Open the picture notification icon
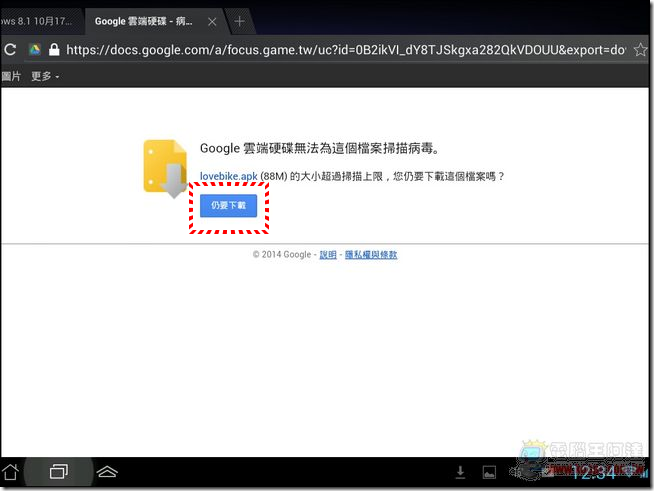The width and height of the screenshot is (654, 491). [x=489, y=472]
